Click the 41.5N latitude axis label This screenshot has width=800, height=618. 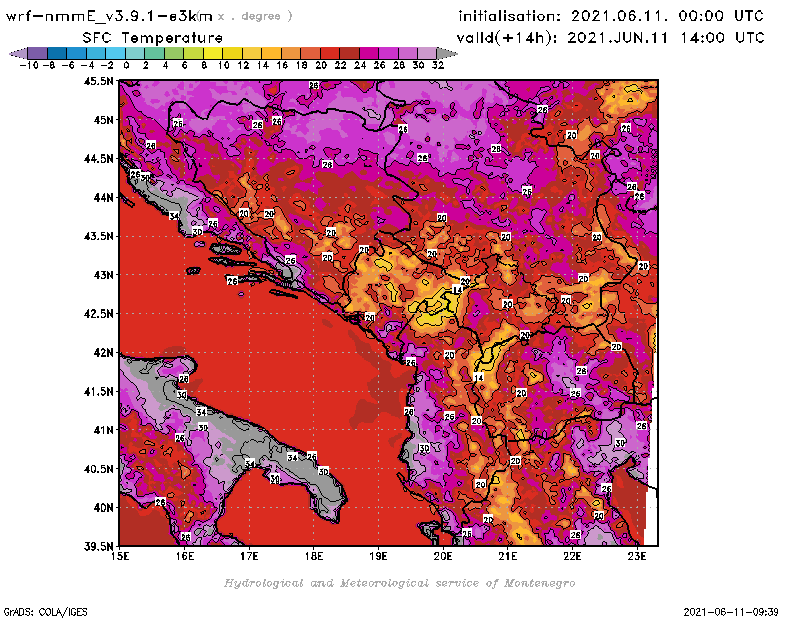98,391
